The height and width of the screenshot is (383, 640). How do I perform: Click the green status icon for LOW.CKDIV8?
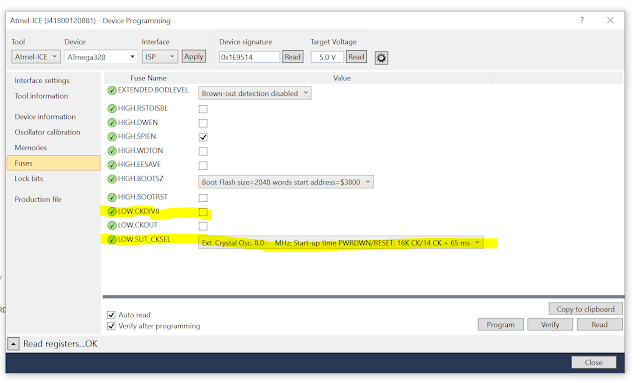(112, 212)
